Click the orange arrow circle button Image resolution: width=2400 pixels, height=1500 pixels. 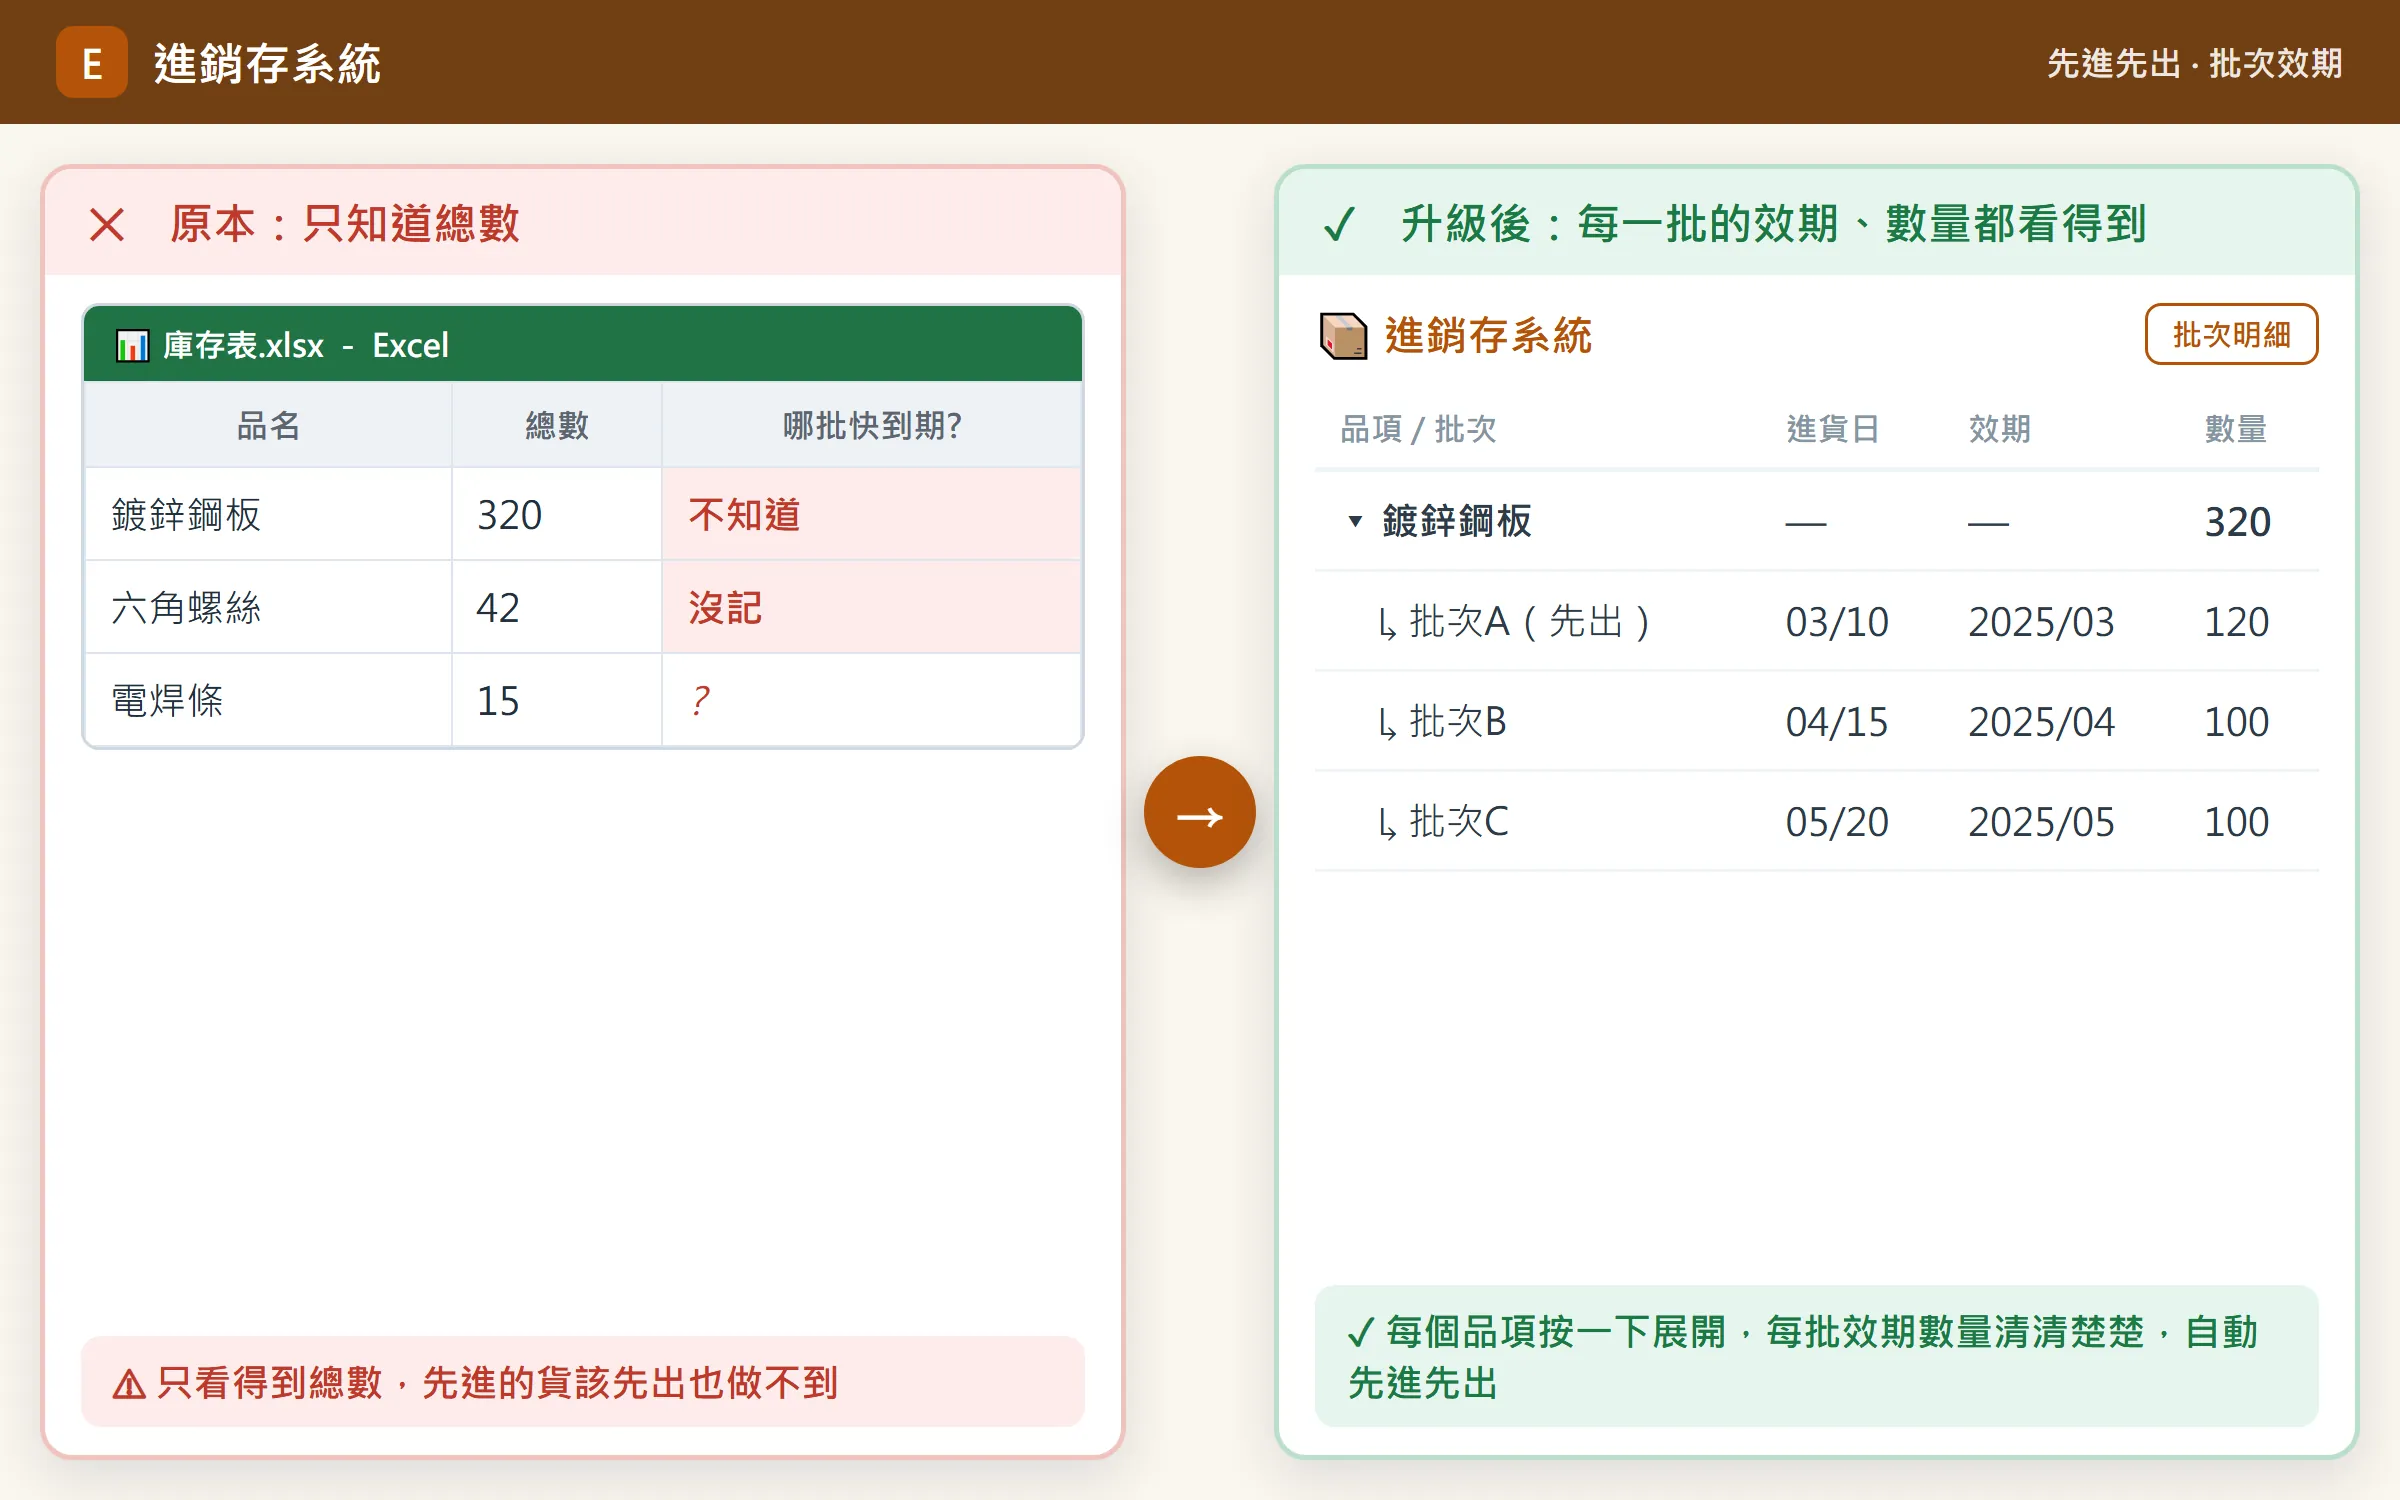pos(1199,812)
